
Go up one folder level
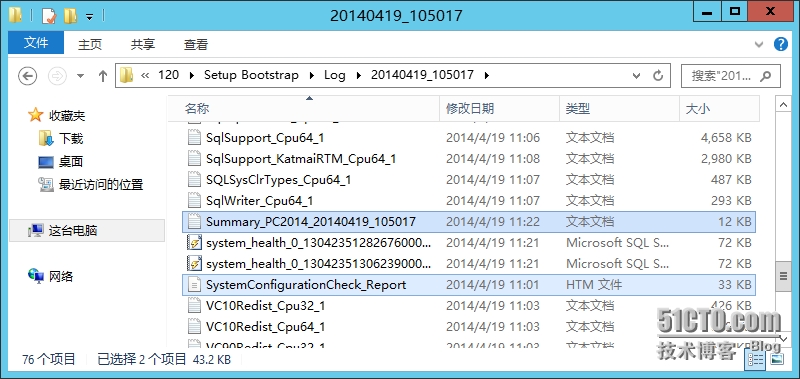103,76
